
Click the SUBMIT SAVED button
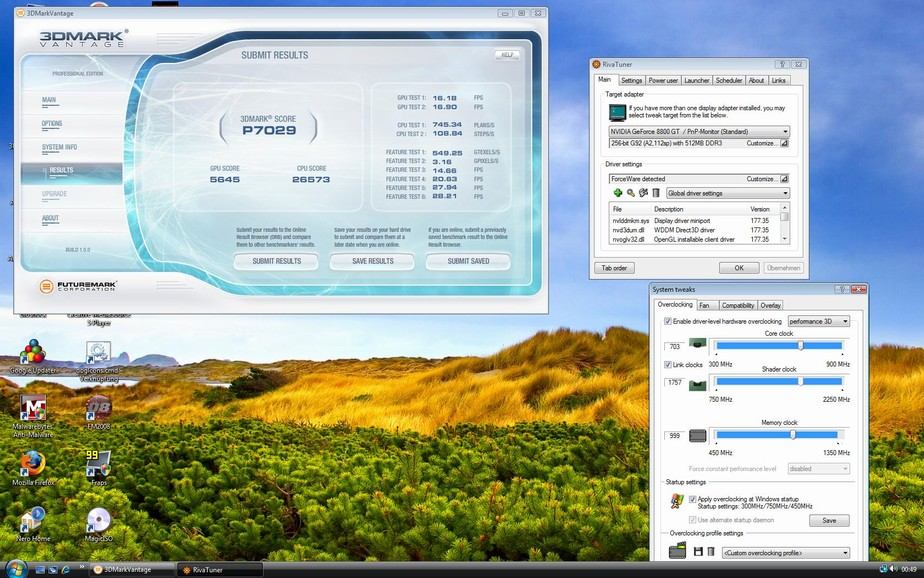[468, 261]
